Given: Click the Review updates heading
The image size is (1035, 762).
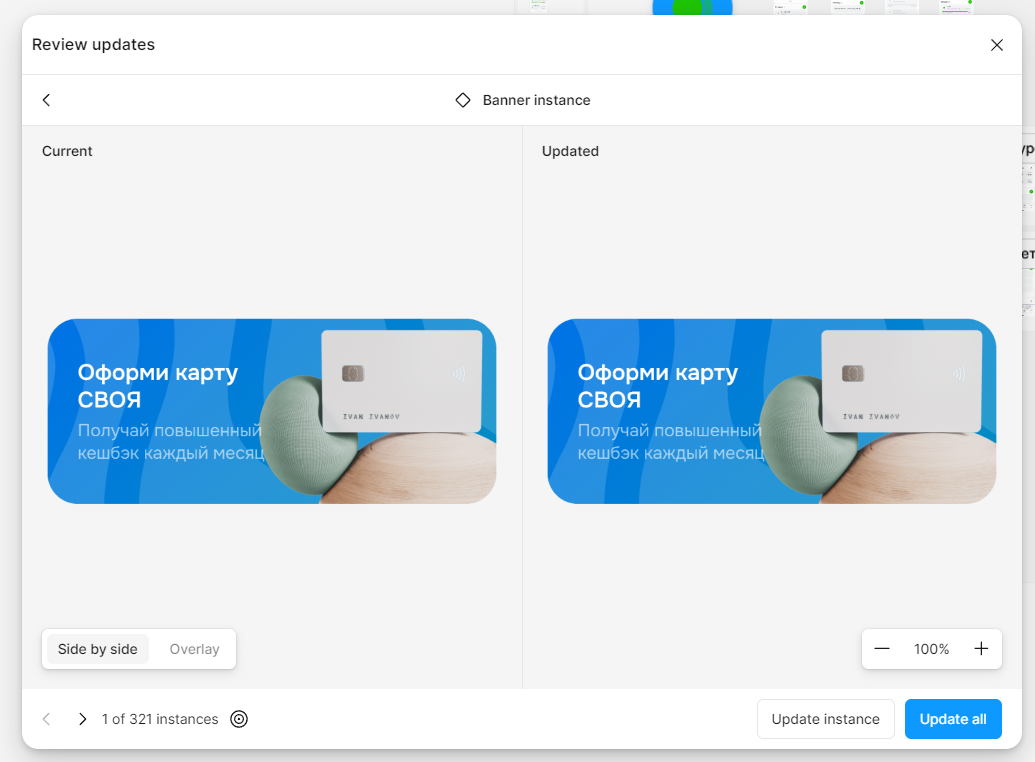Looking at the screenshot, I should pyautogui.click(x=94, y=44).
